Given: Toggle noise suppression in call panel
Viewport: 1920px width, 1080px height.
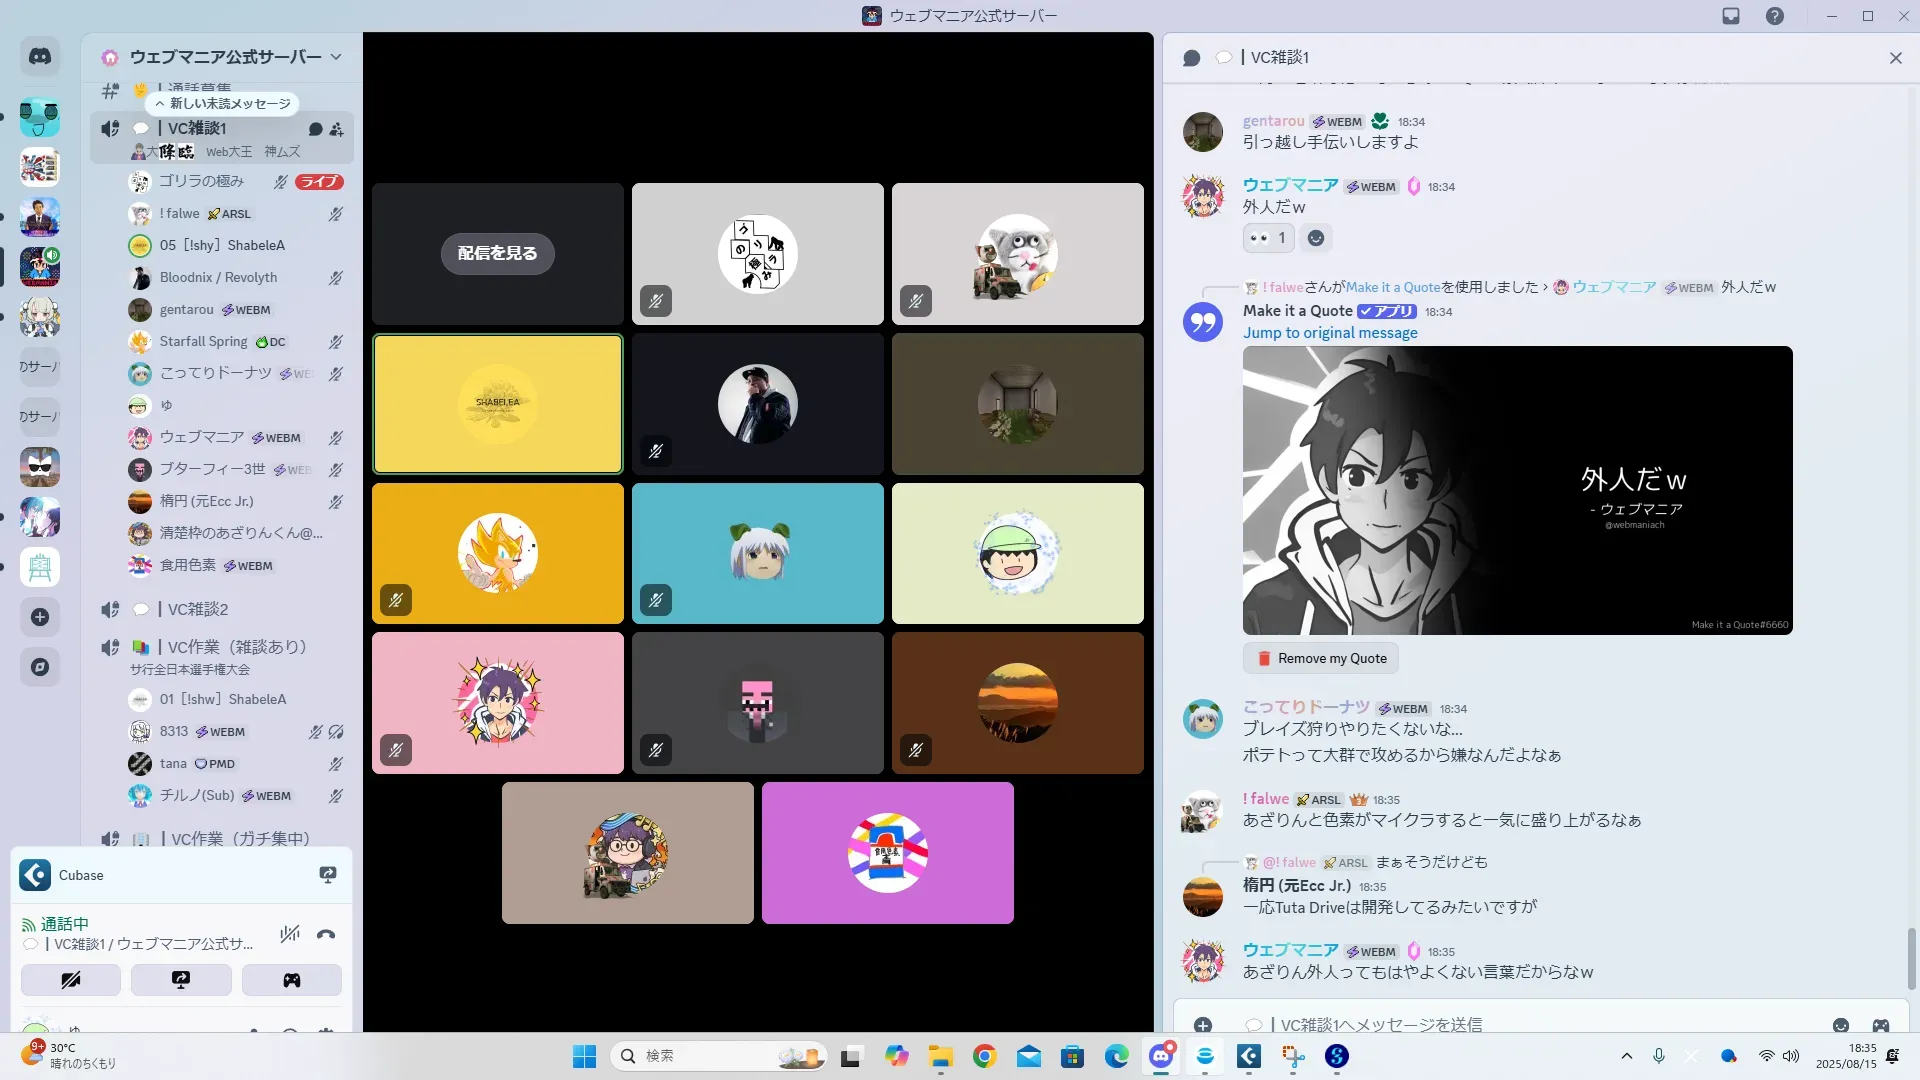Looking at the screenshot, I should (x=290, y=934).
